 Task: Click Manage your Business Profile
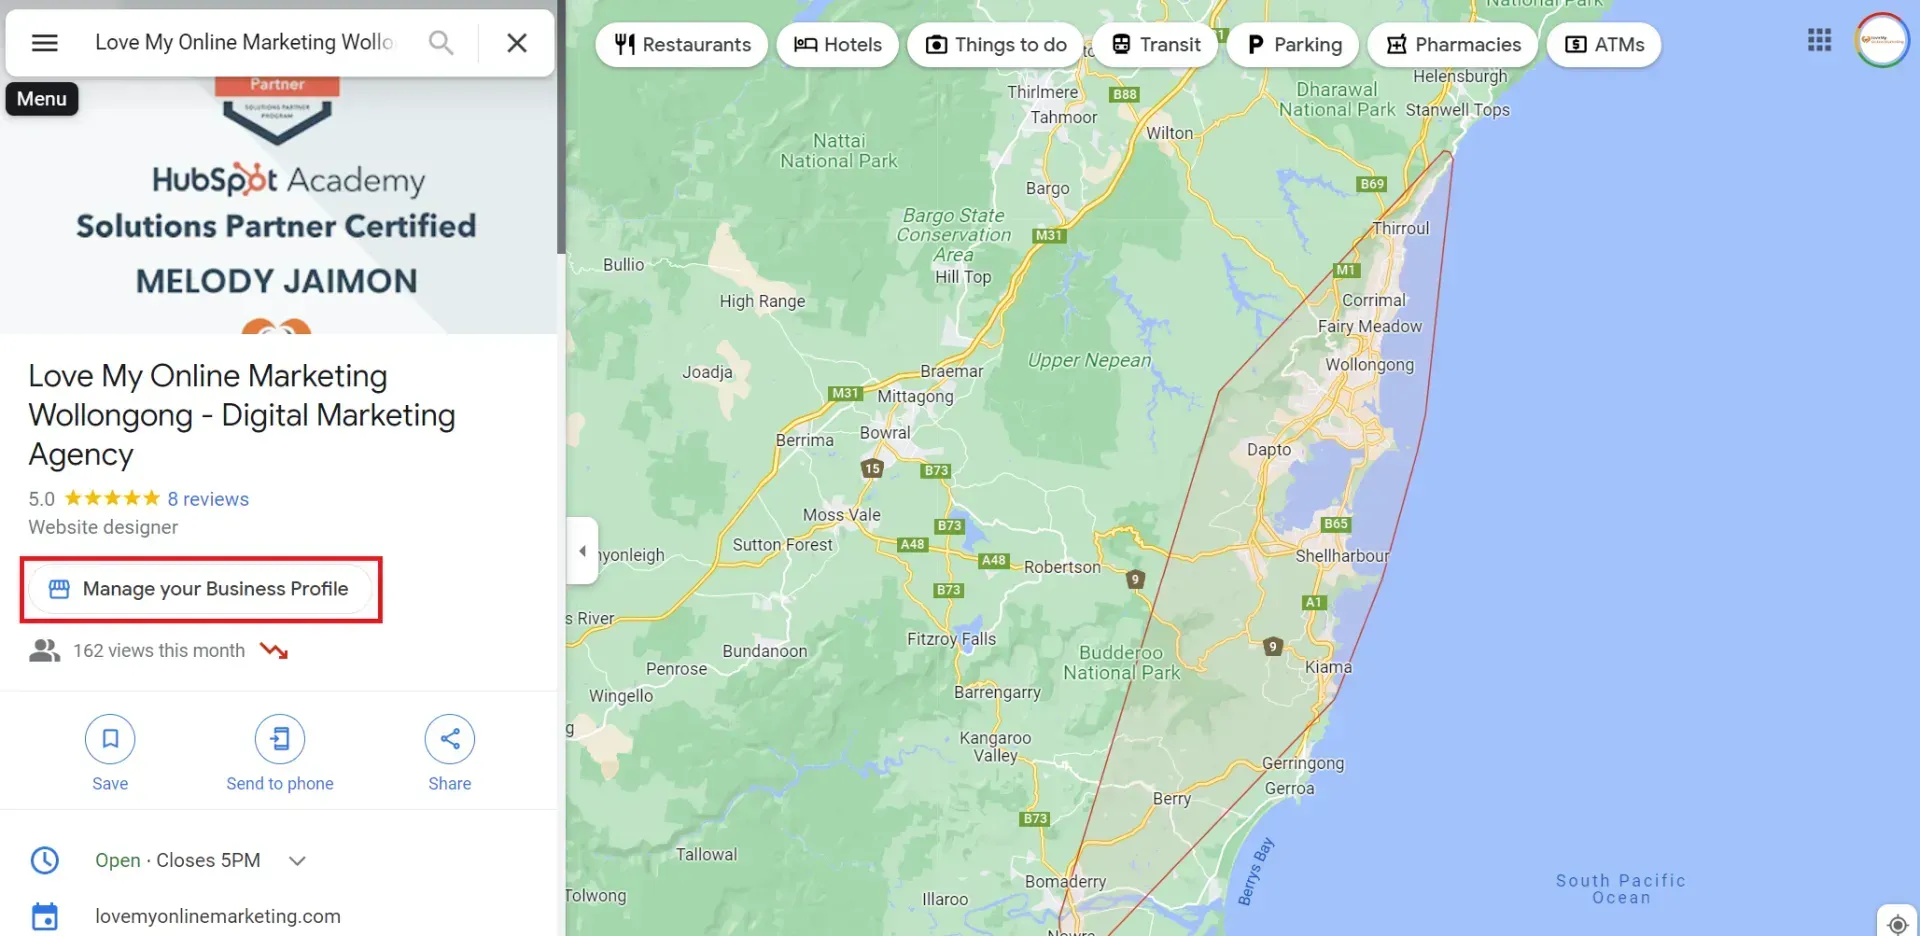point(201,589)
